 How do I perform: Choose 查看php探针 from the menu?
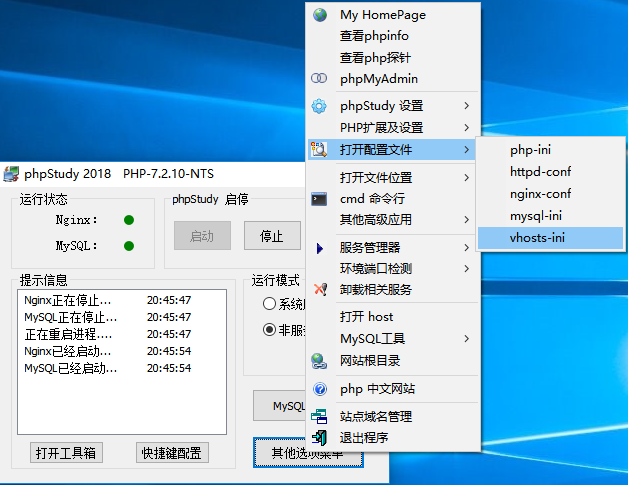click(393, 58)
